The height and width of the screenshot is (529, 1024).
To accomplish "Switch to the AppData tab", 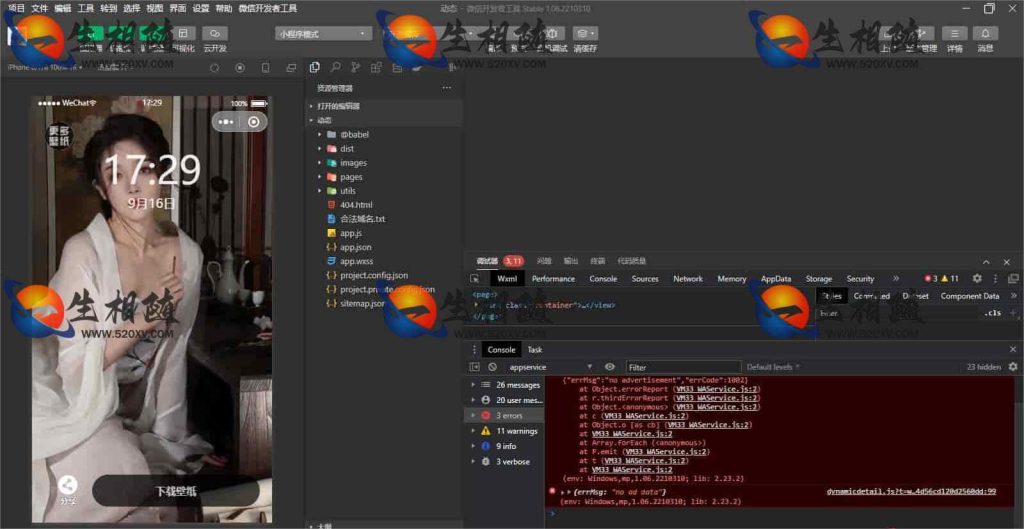I will [776, 278].
